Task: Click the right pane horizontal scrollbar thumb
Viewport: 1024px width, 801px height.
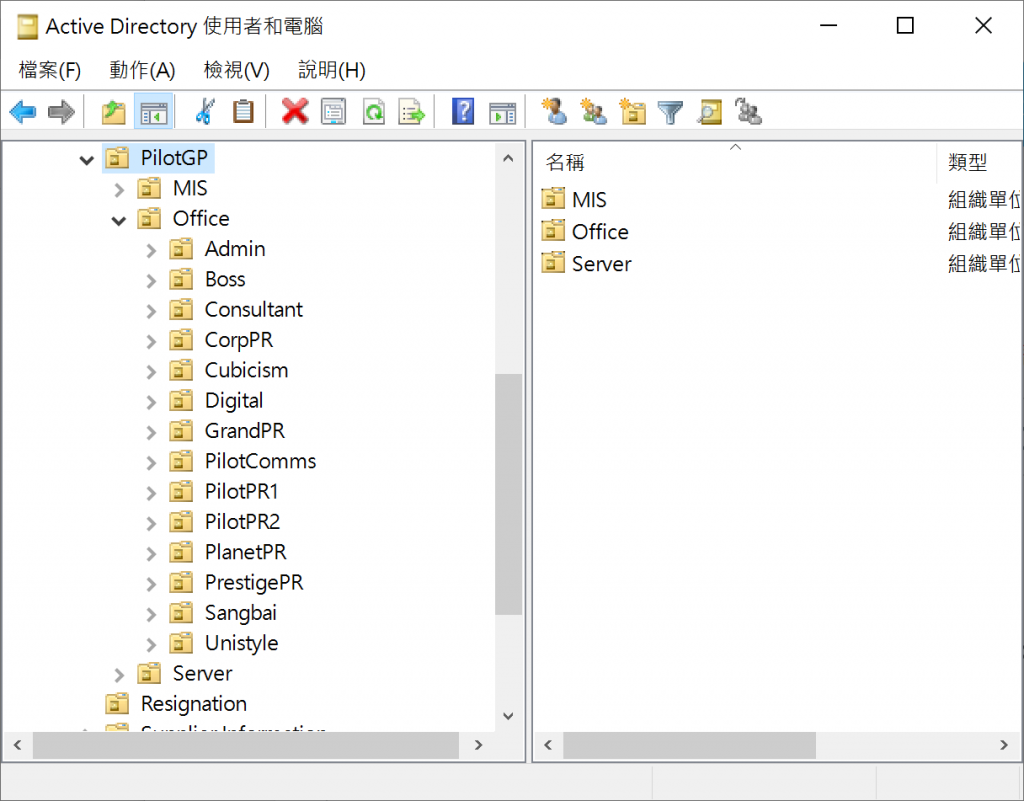Action: pyautogui.click(x=689, y=745)
